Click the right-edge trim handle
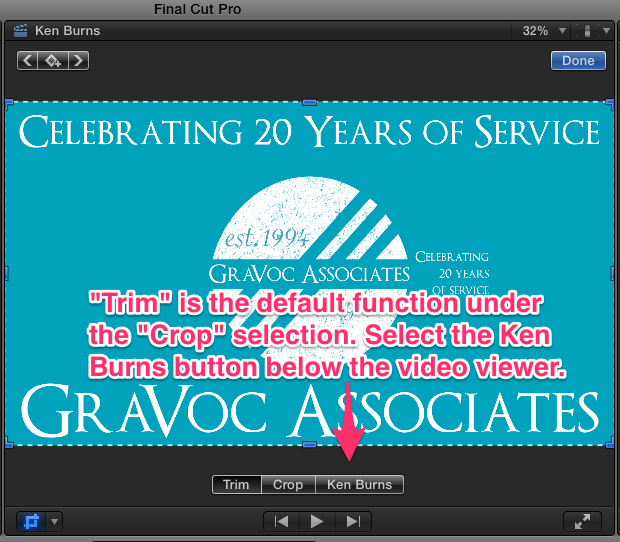Viewport: 620px width, 542px height. (x=612, y=273)
